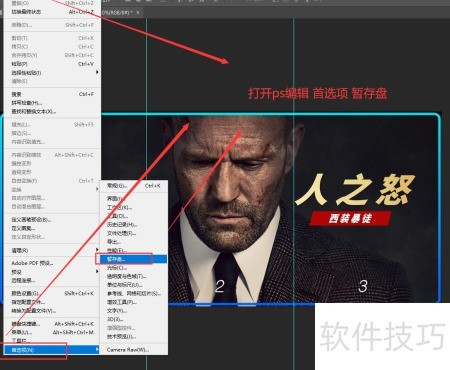This screenshot has width=450, height=370.
Task: Choose 粘贴 paste menu item
Action: tap(52, 64)
